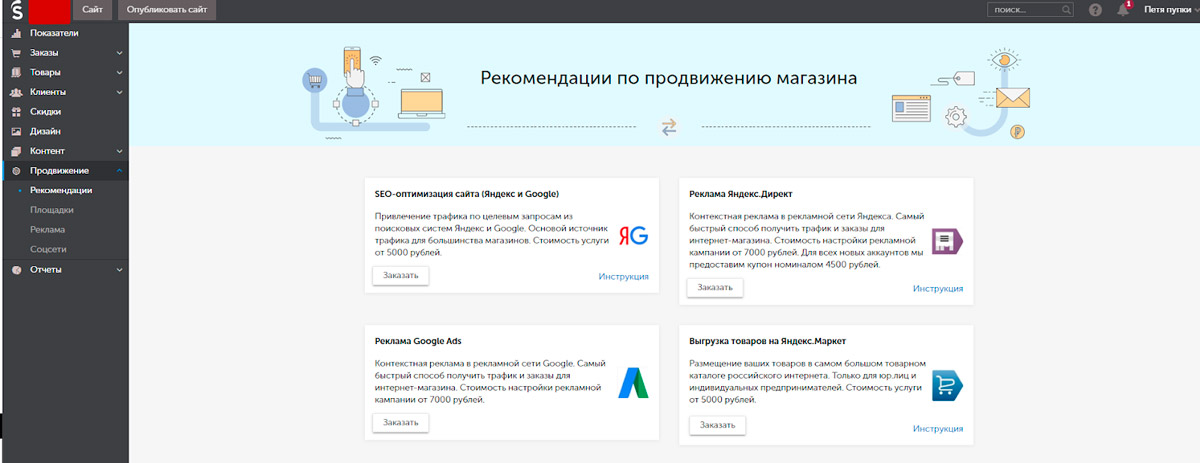This screenshot has height=463, width=1200.
Task: Click the Yandex and Google SEO logo
Action: coord(633,235)
